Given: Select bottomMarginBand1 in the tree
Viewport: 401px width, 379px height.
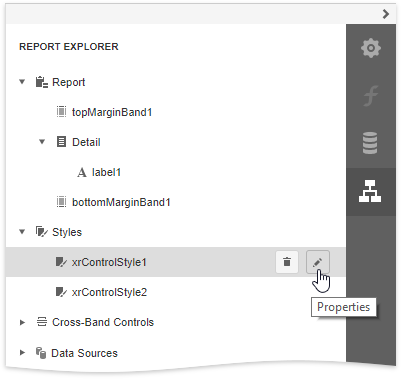Looking at the screenshot, I should 121,202.
